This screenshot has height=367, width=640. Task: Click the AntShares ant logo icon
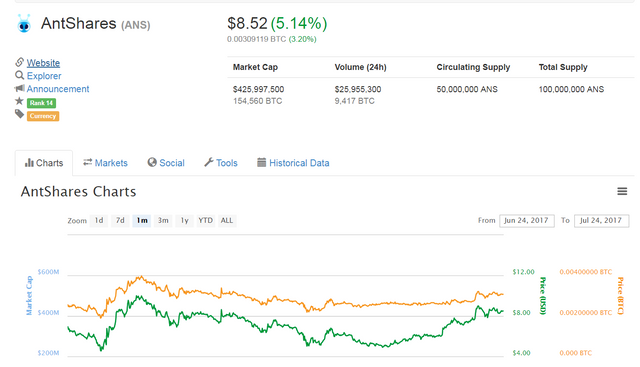[24, 23]
